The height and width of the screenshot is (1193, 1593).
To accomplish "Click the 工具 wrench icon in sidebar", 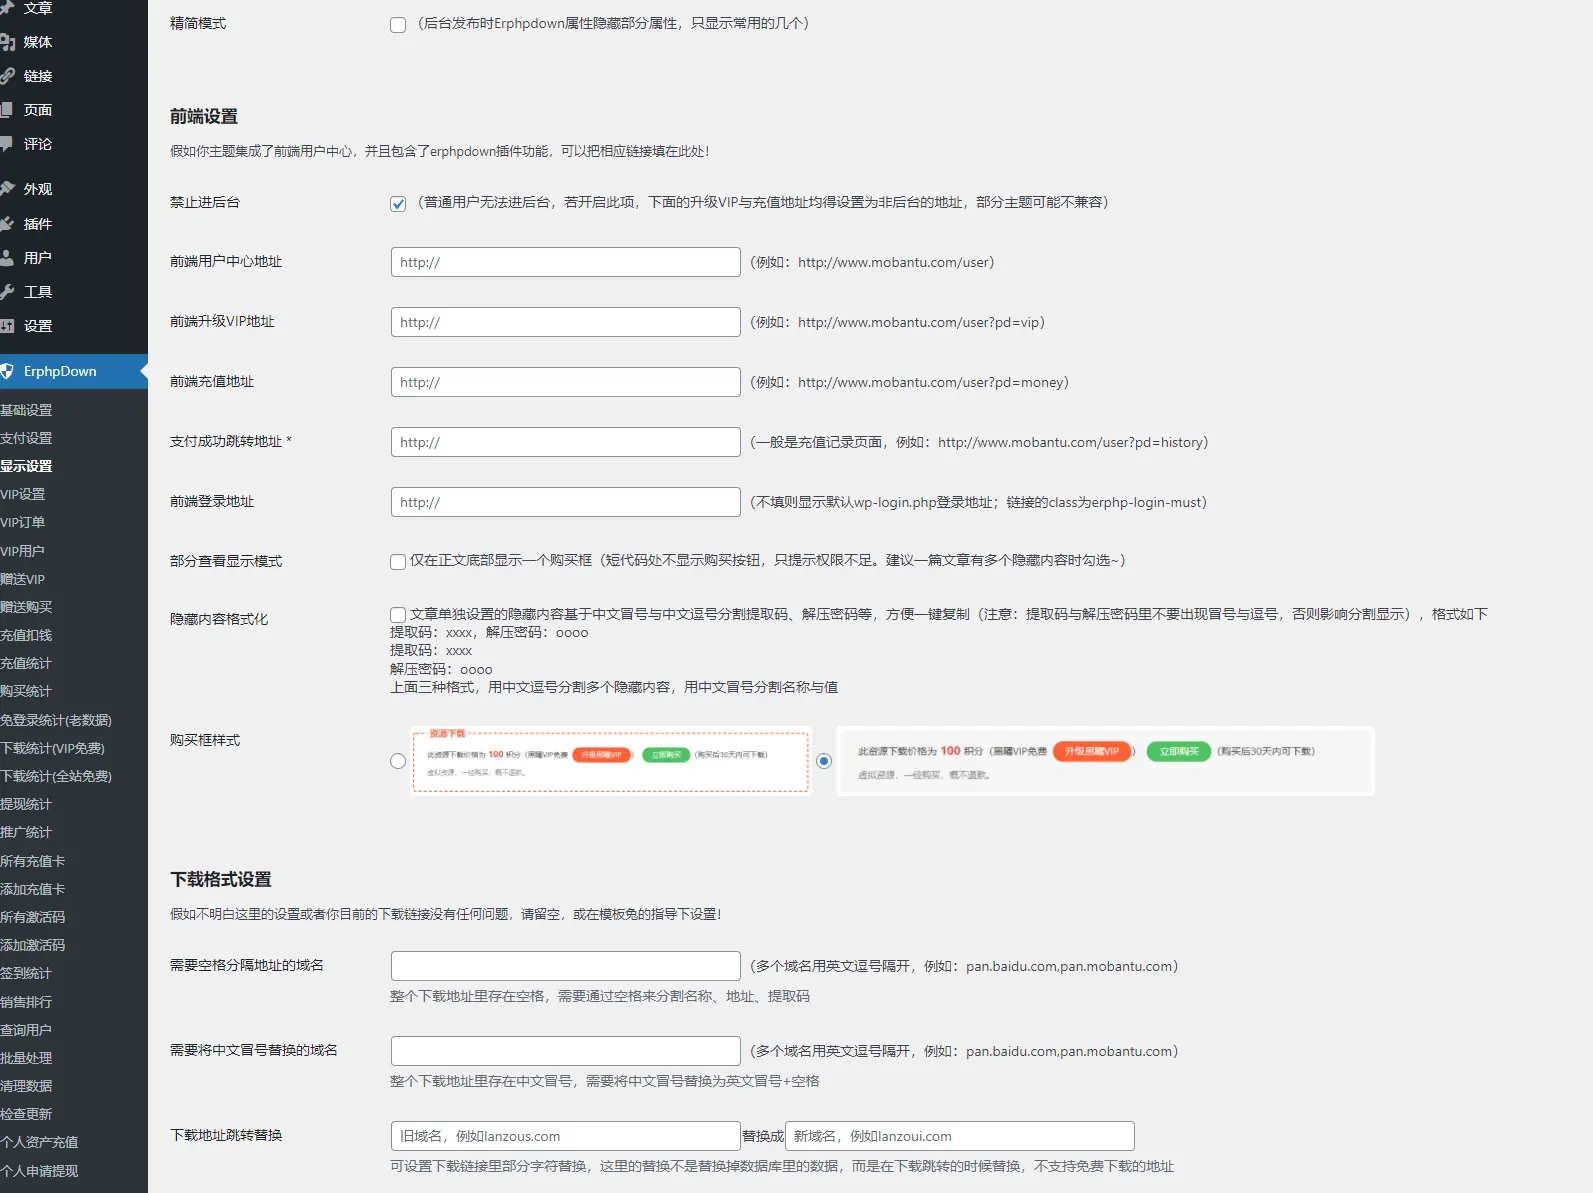I will tap(7, 292).
